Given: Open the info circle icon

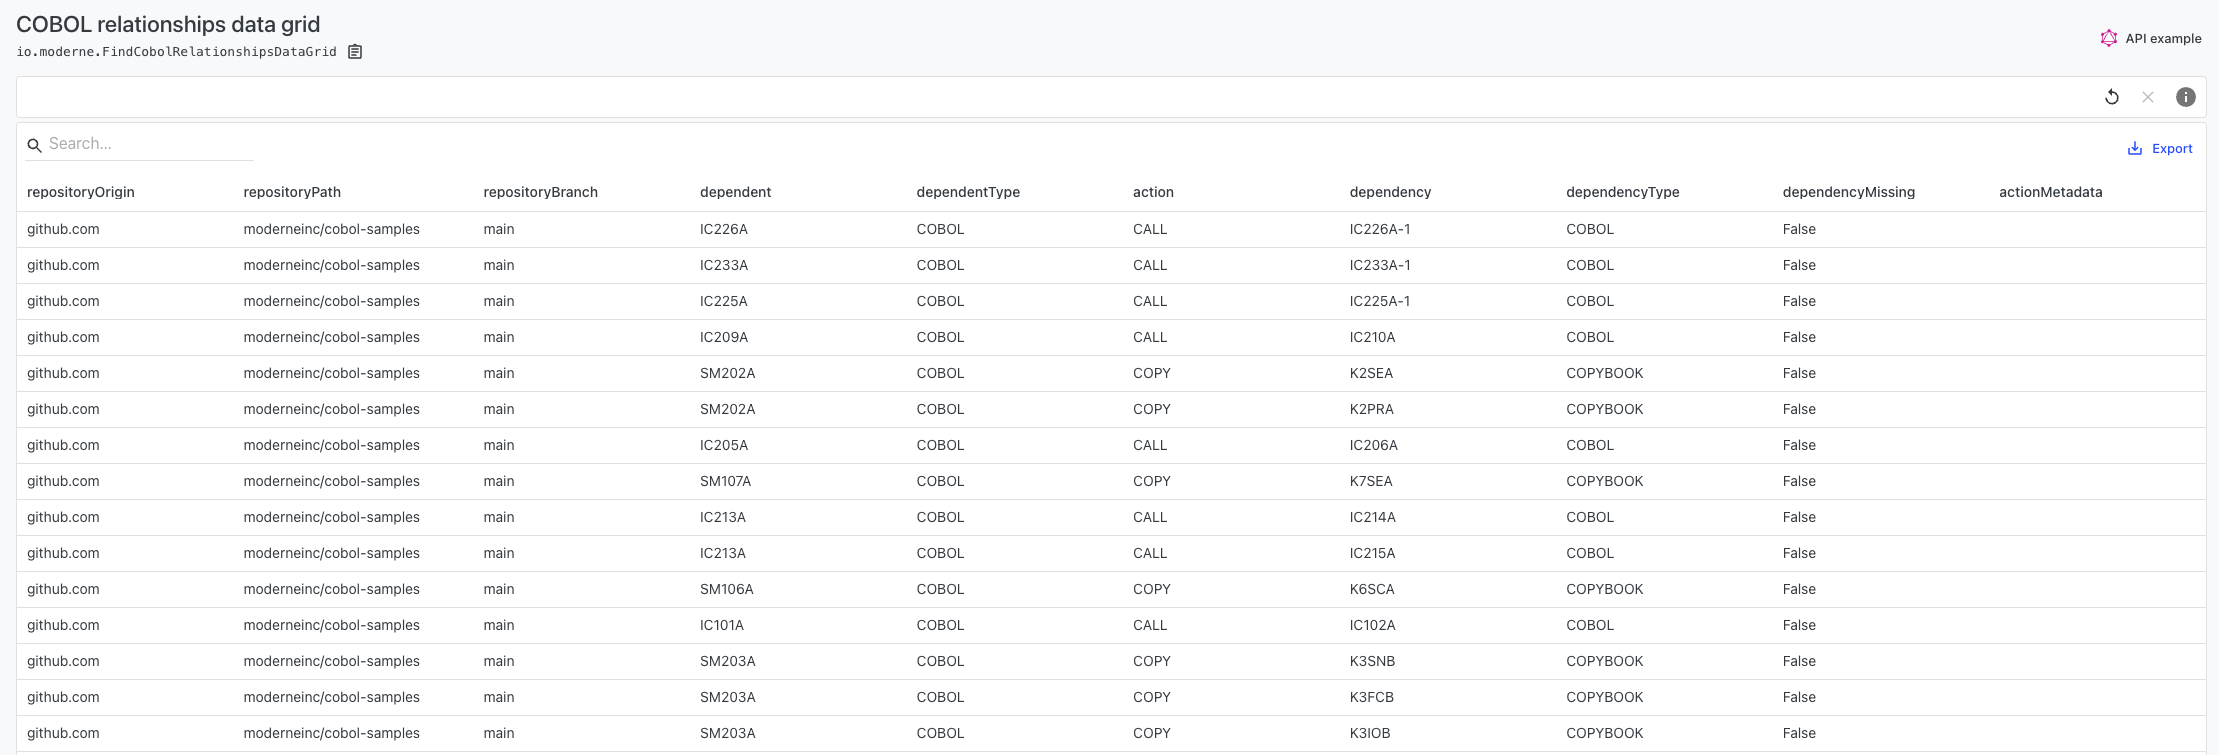Looking at the screenshot, I should 2186,97.
